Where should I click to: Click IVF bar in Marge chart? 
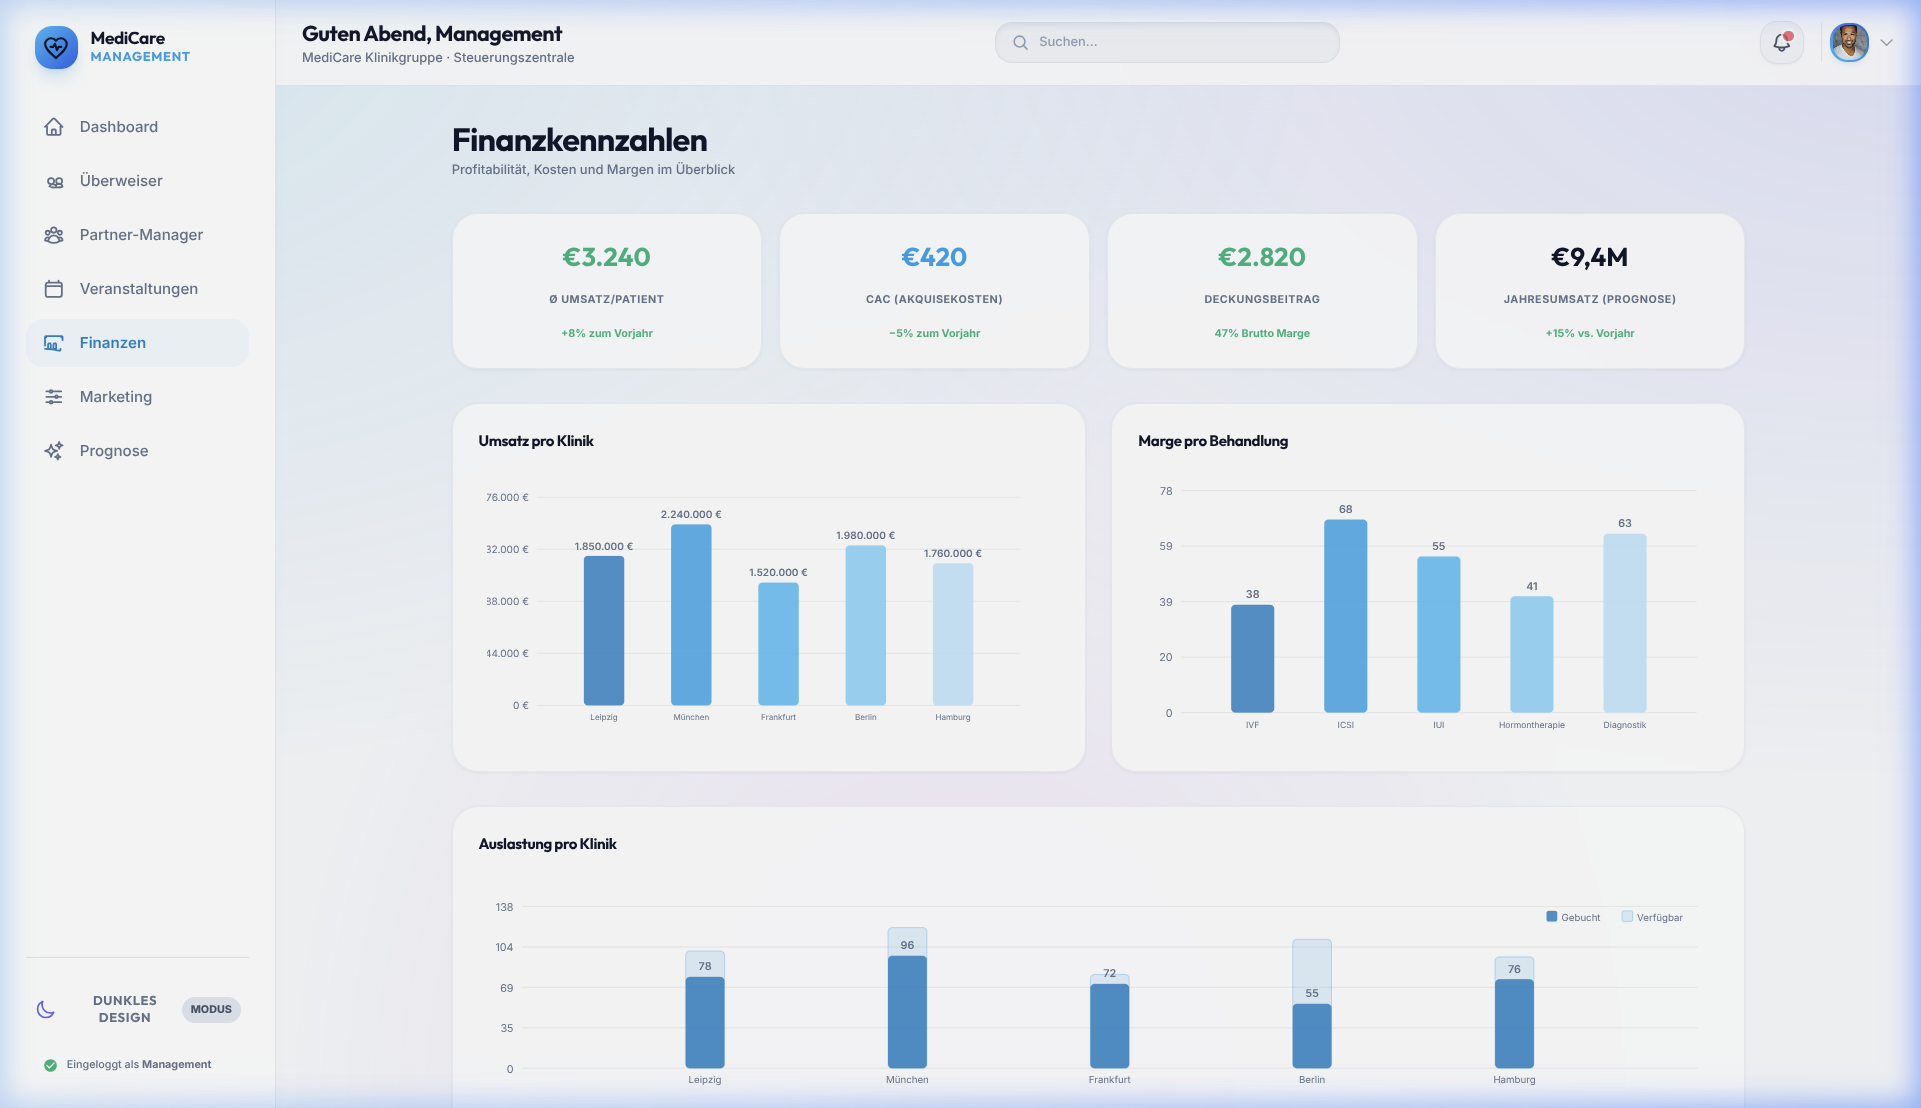coord(1253,659)
